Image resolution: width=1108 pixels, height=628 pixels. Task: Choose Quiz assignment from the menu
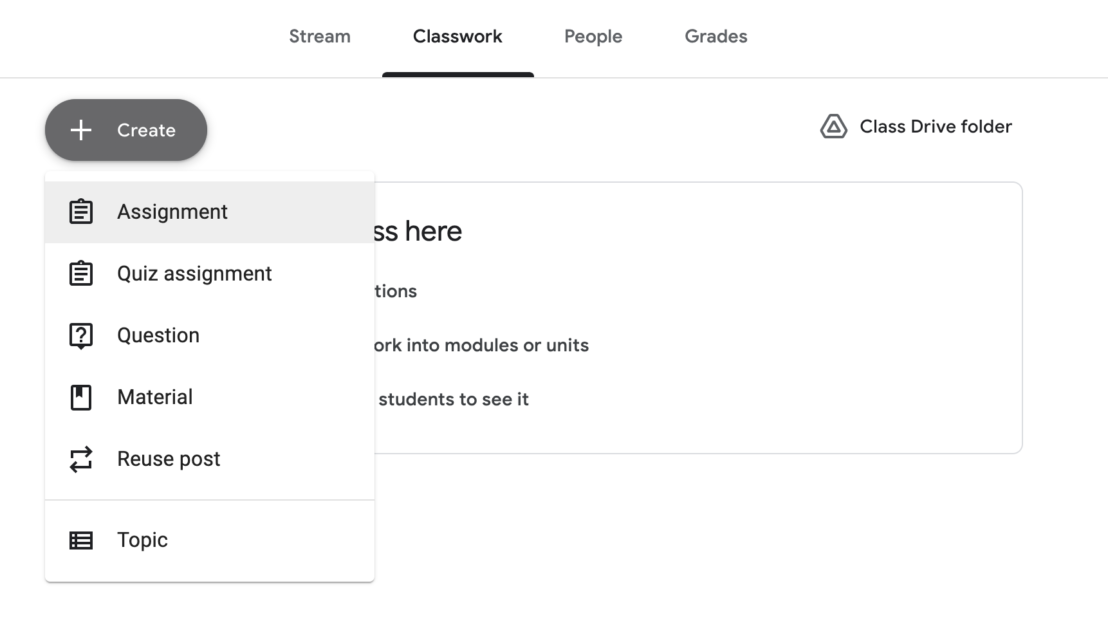tap(196, 273)
